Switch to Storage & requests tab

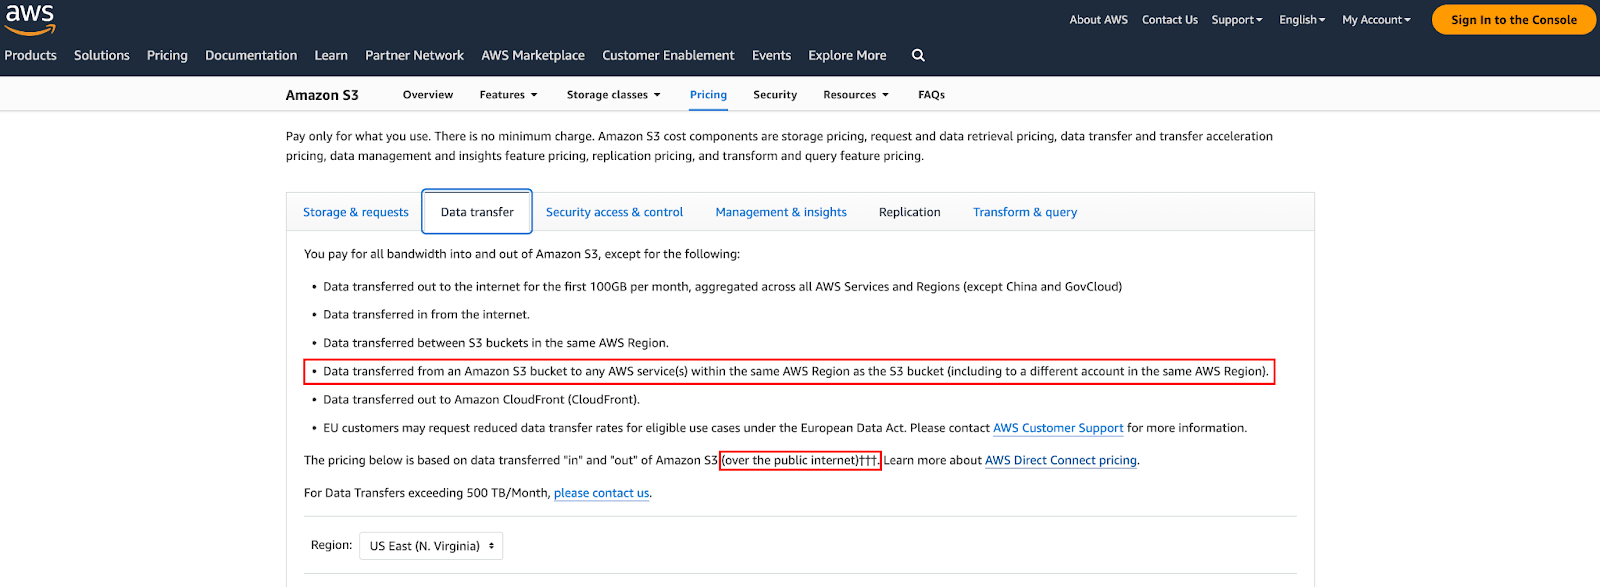click(x=356, y=212)
